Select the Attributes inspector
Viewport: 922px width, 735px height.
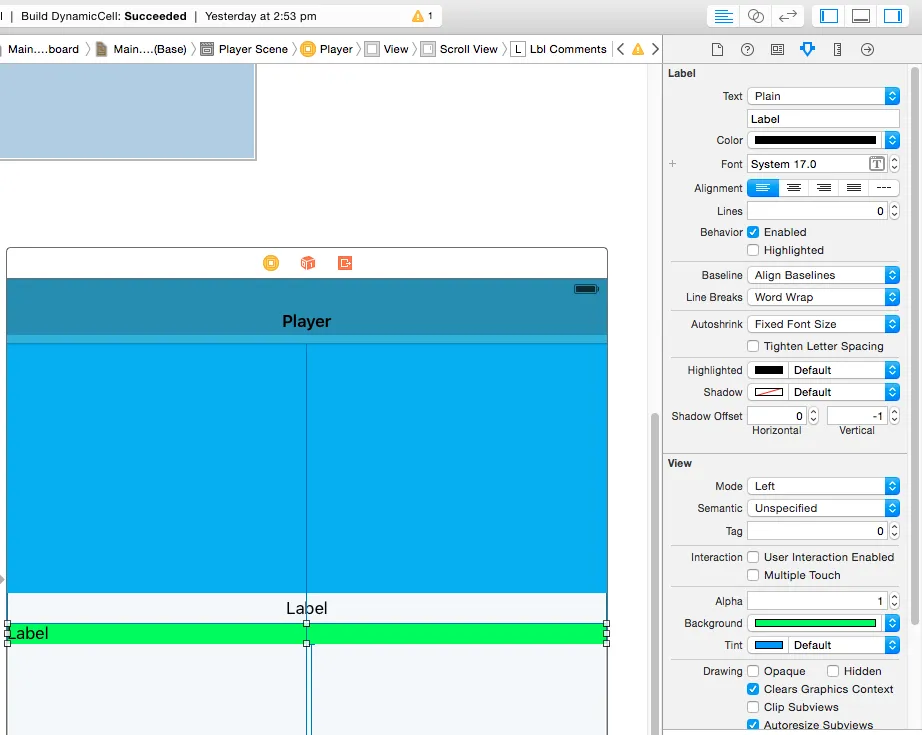coord(807,49)
